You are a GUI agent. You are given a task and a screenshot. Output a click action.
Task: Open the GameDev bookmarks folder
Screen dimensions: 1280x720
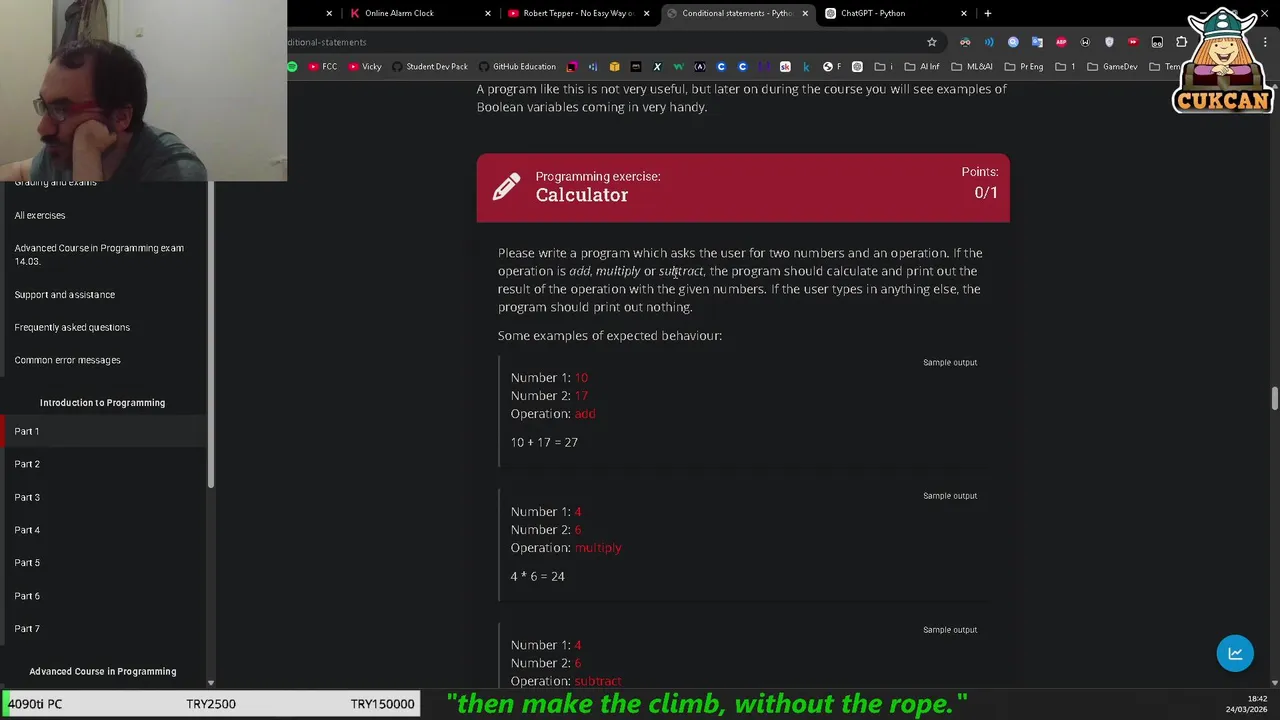(x=1111, y=67)
